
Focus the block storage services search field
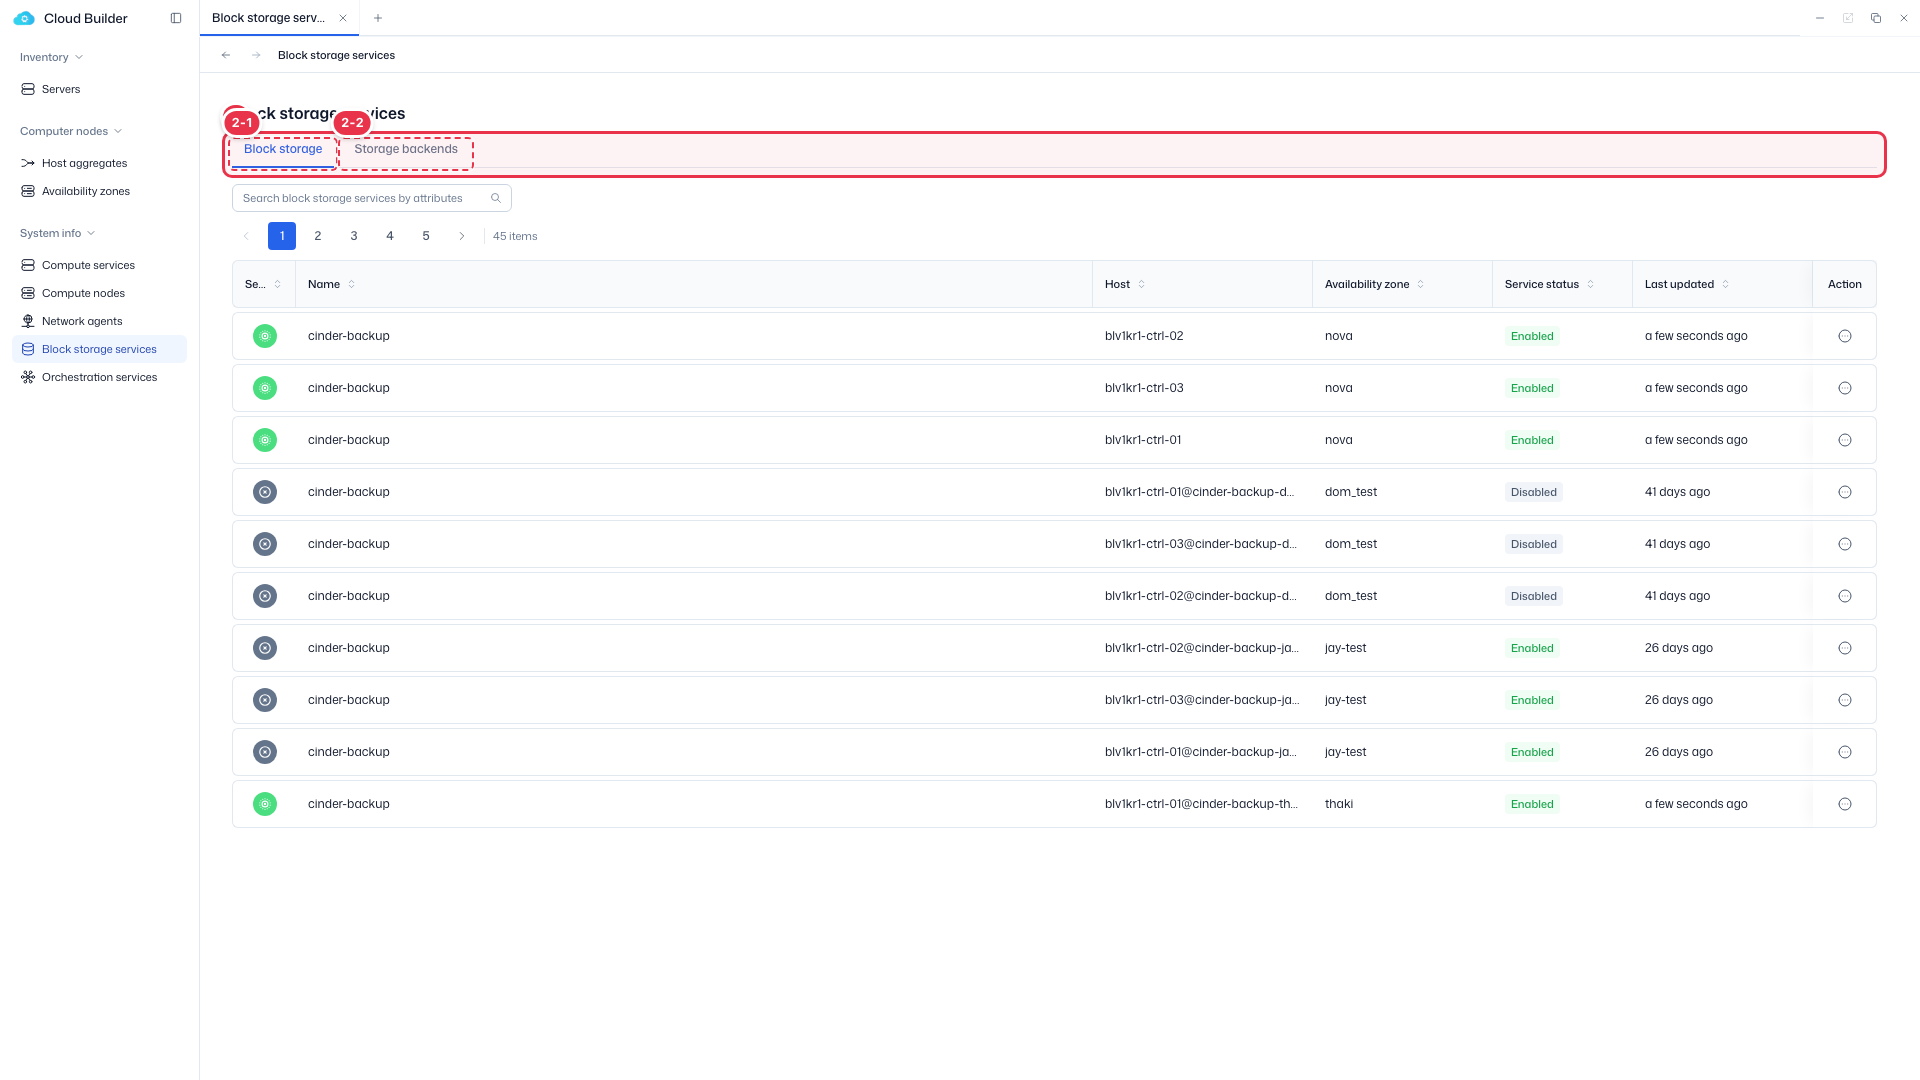[x=372, y=198]
